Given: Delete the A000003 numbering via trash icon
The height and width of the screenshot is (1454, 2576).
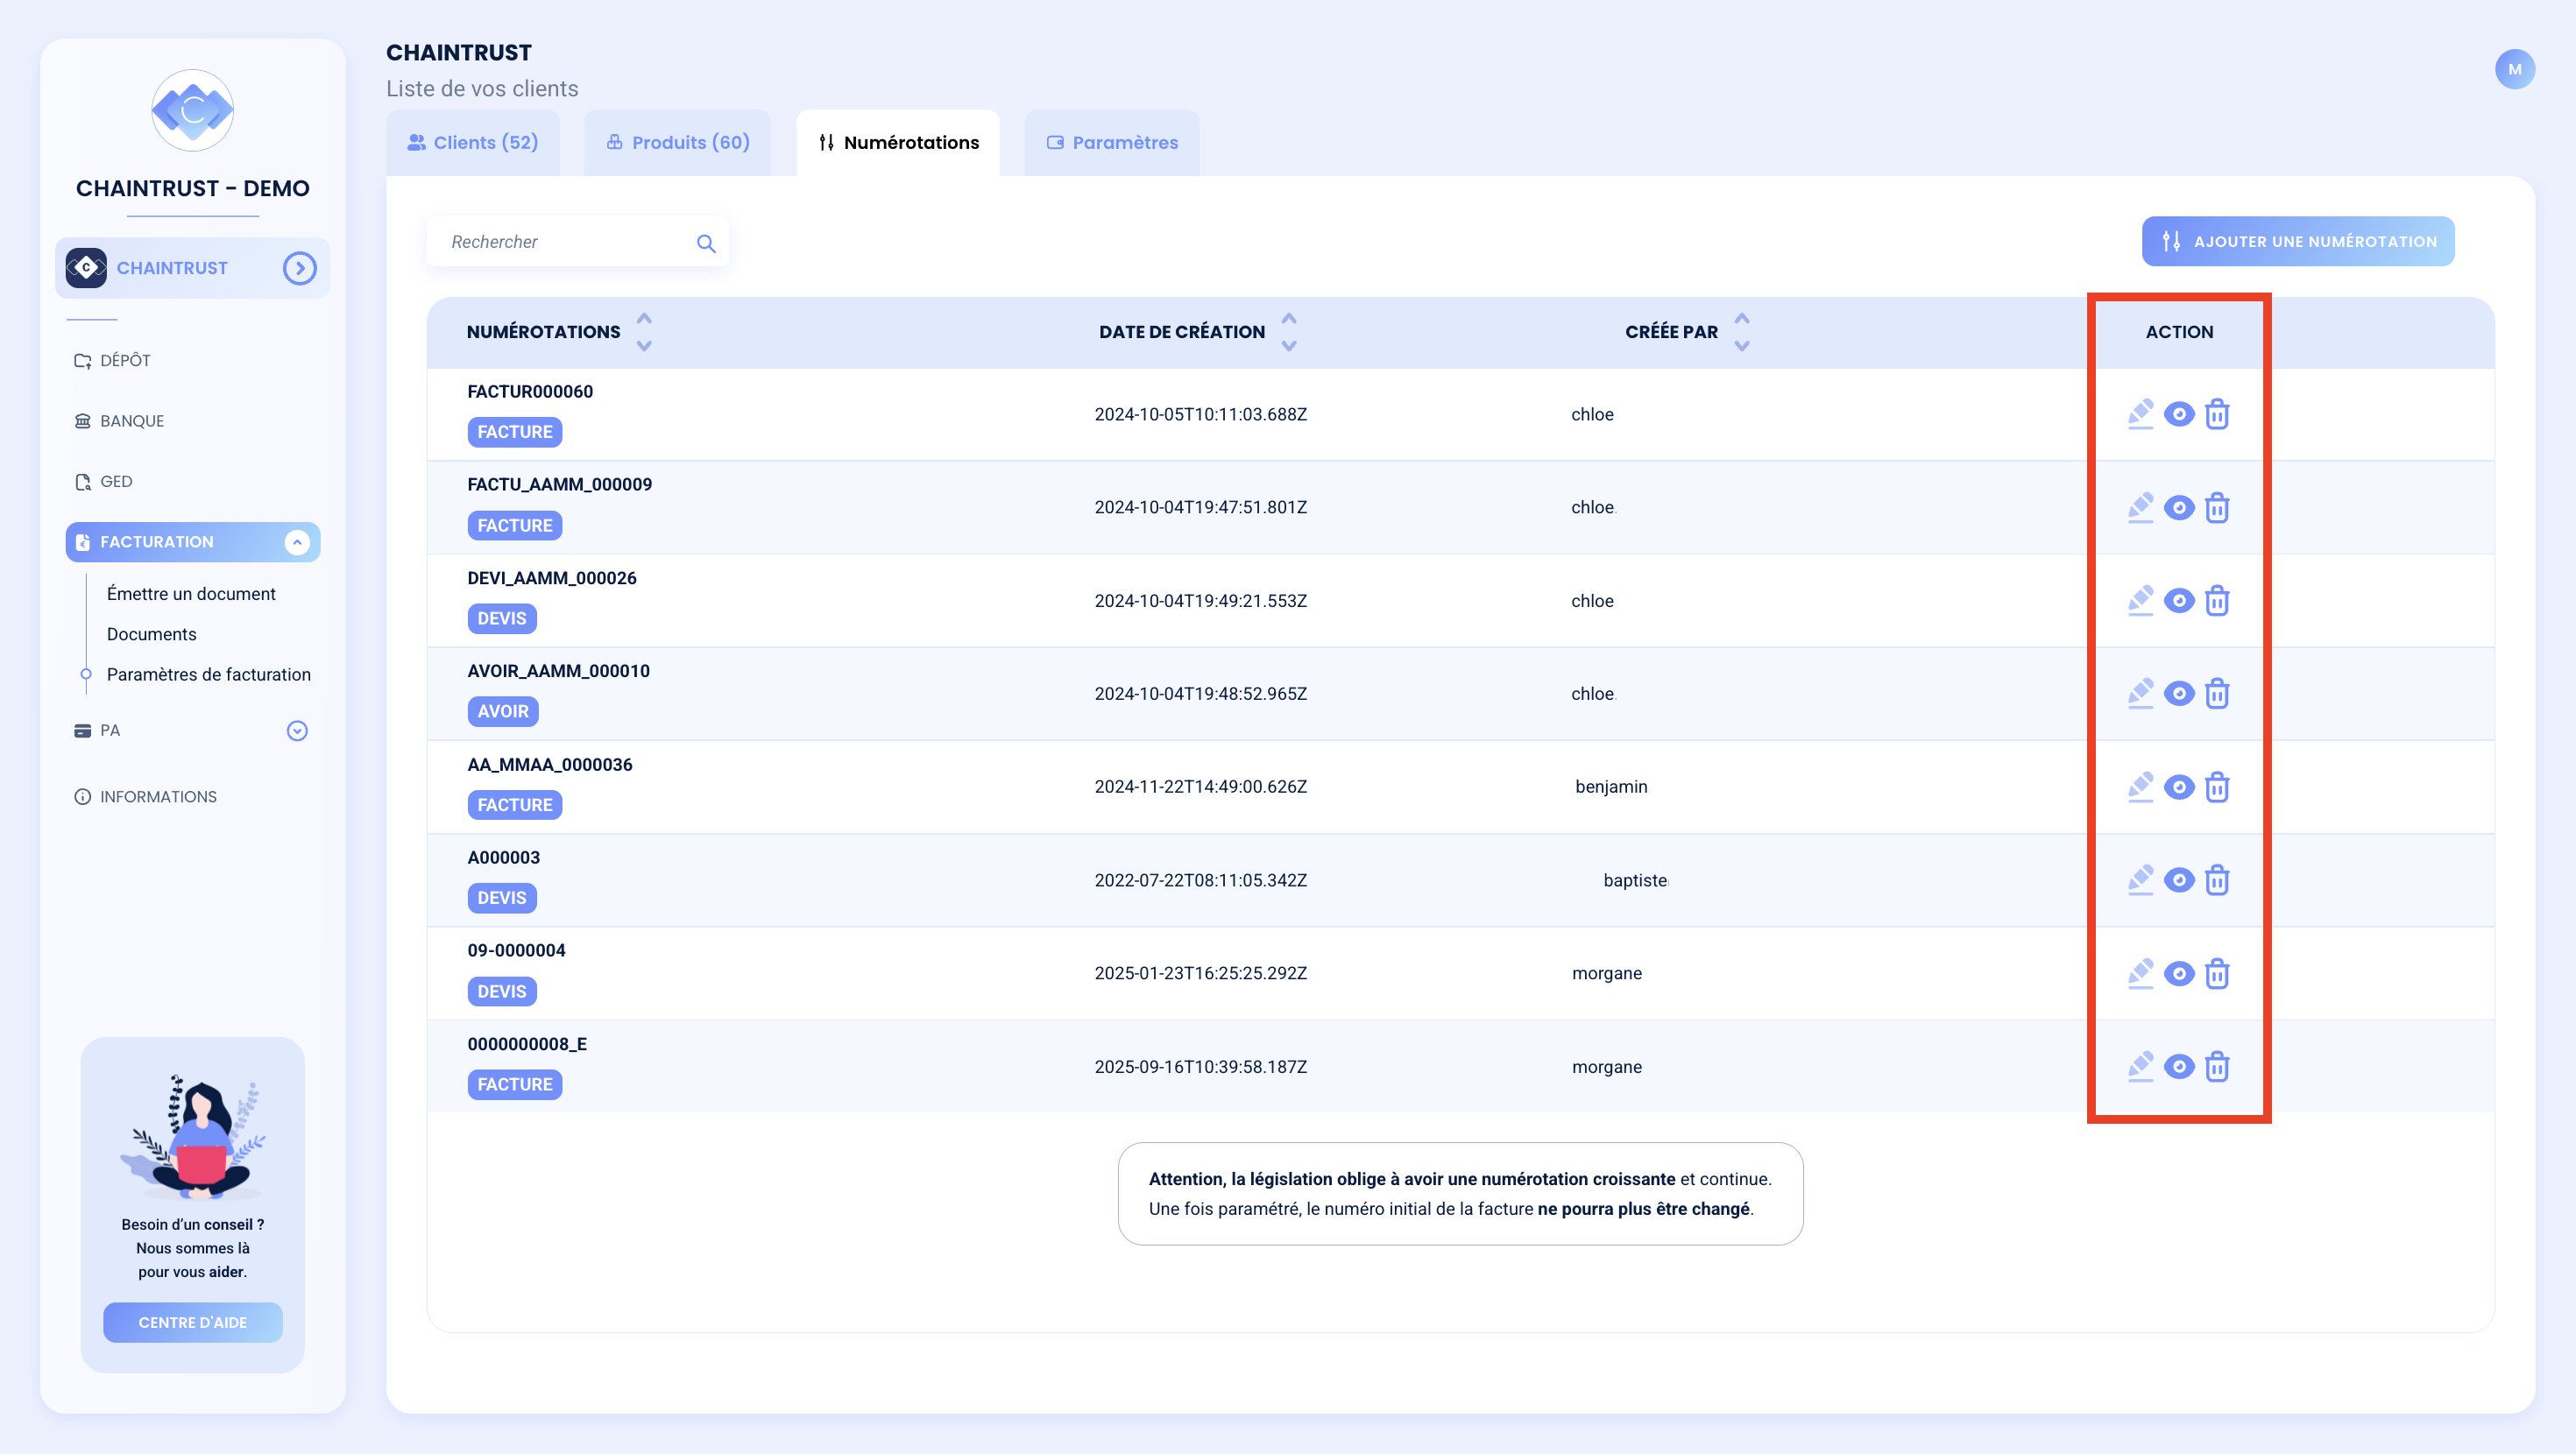Looking at the screenshot, I should pyautogui.click(x=2217, y=880).
